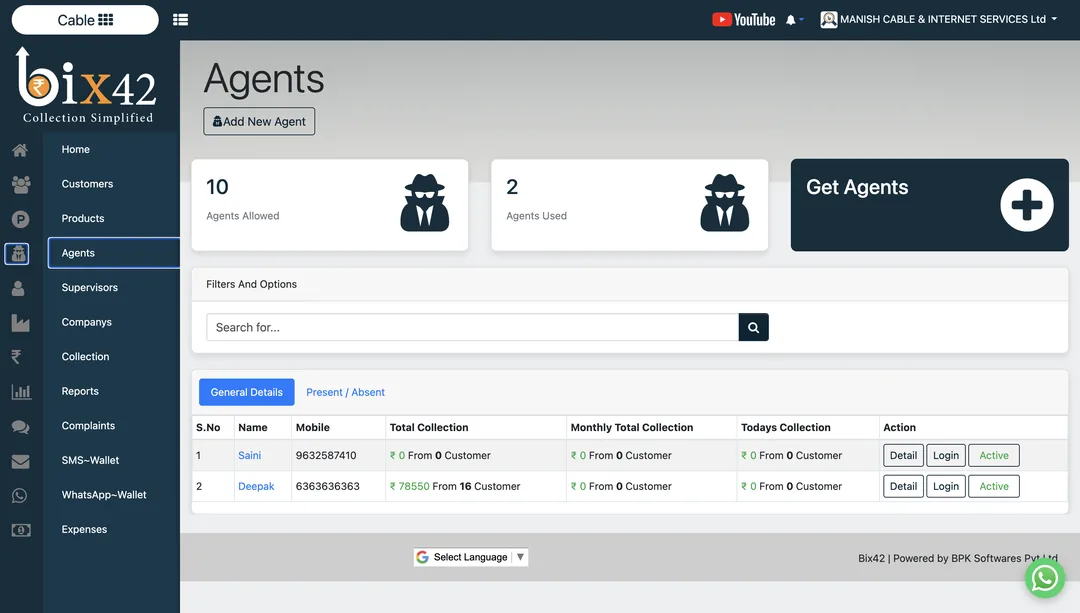This screenshot has height=613, width=1080.
Task: Click the Reports bar chart sidebar icon
Action: pos(21,391)
